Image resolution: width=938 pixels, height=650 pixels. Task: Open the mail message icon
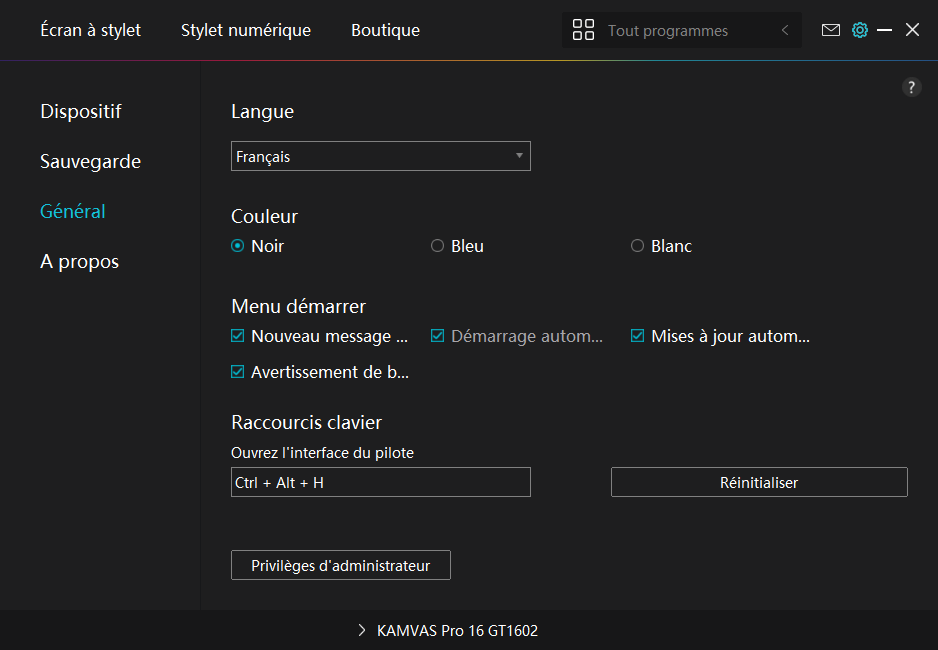[830, 30]
